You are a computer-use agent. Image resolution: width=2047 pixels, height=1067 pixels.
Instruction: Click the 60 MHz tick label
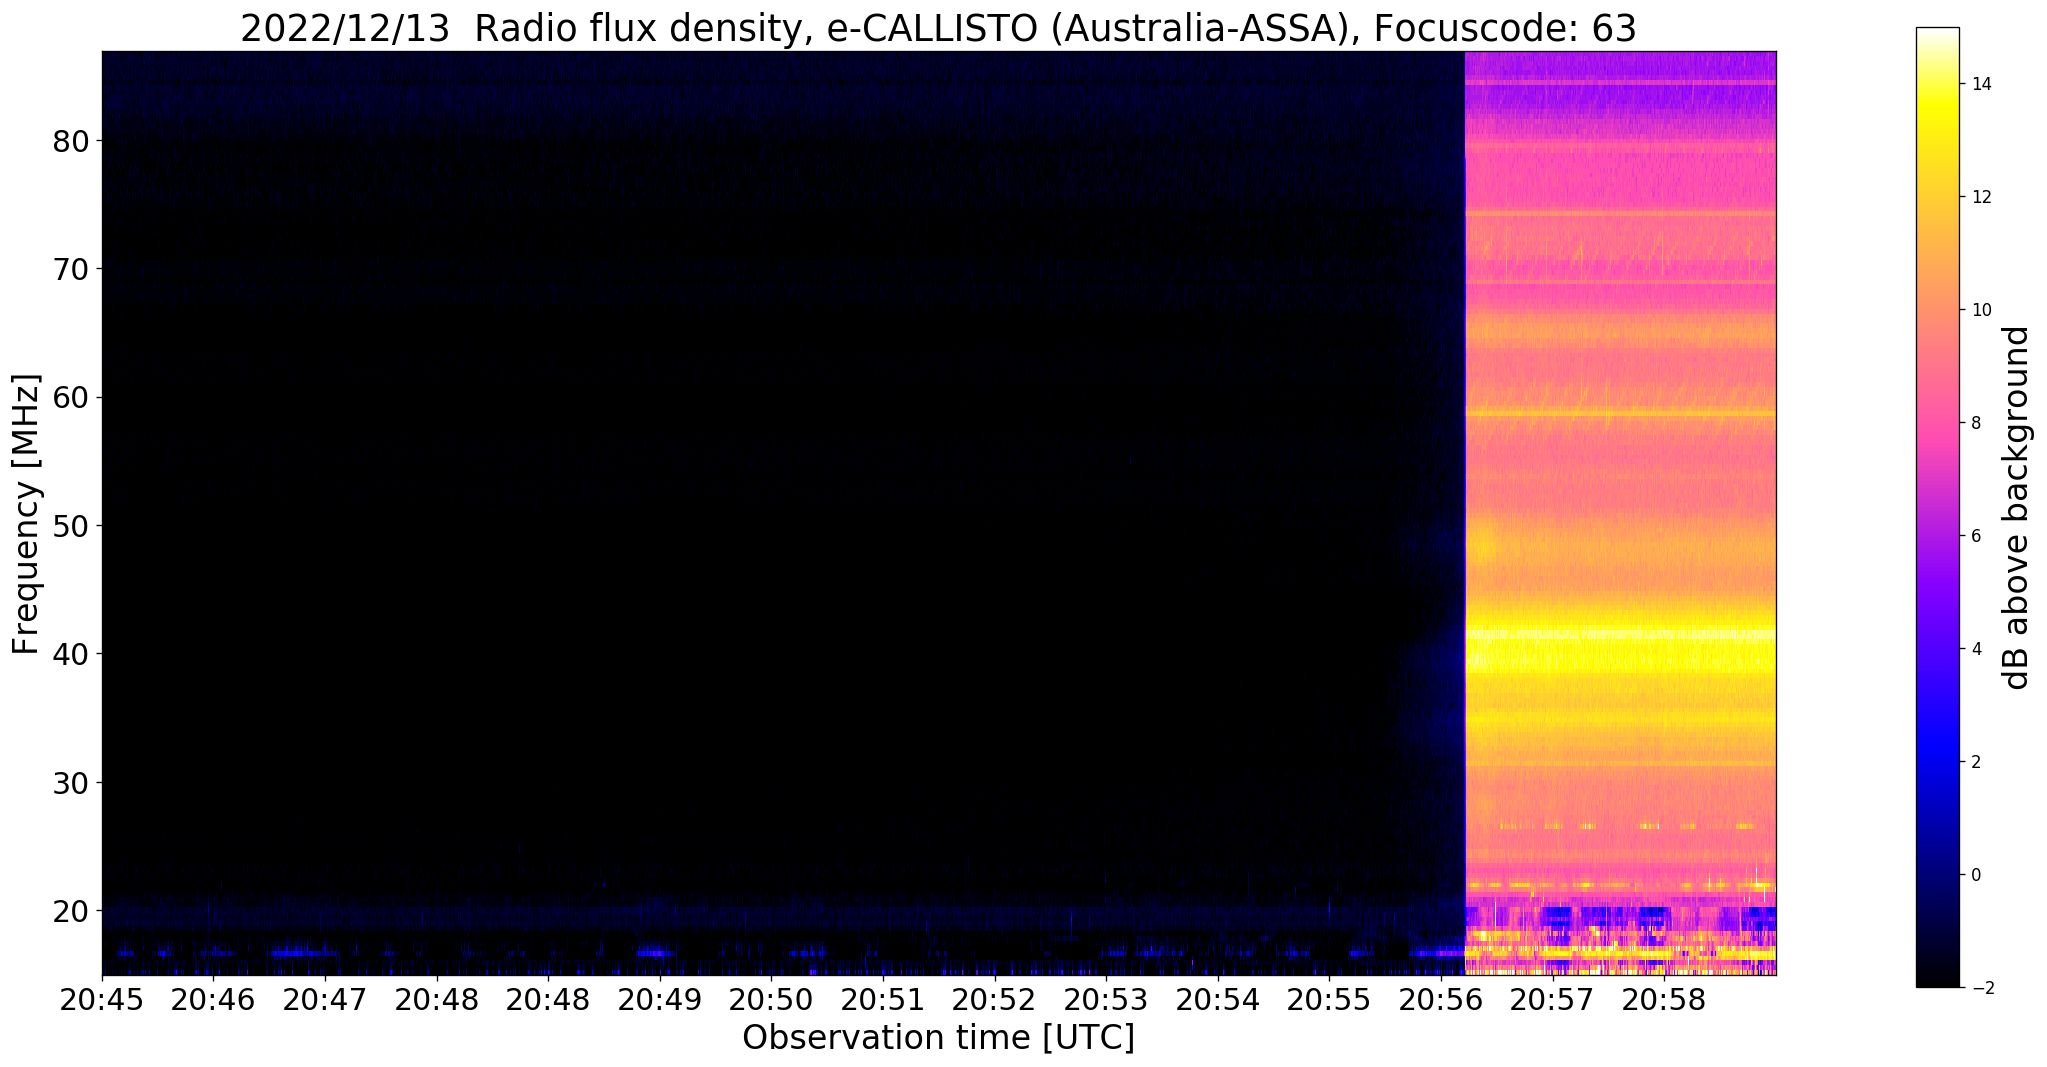71,397
